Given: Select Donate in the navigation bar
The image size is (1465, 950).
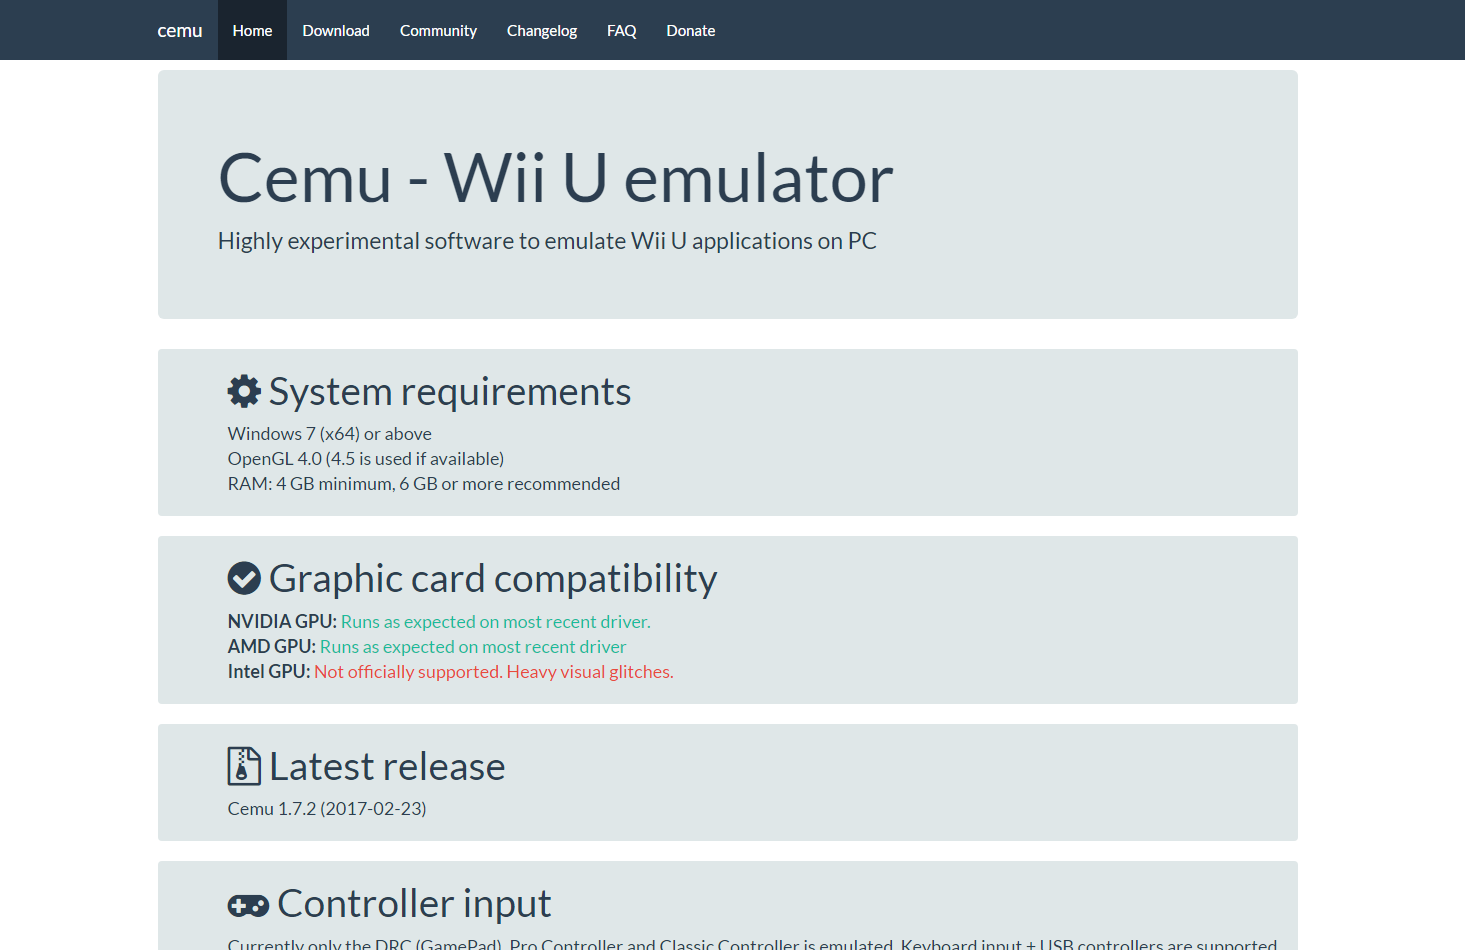Looking at the screenshot, I should click(691, 30).
